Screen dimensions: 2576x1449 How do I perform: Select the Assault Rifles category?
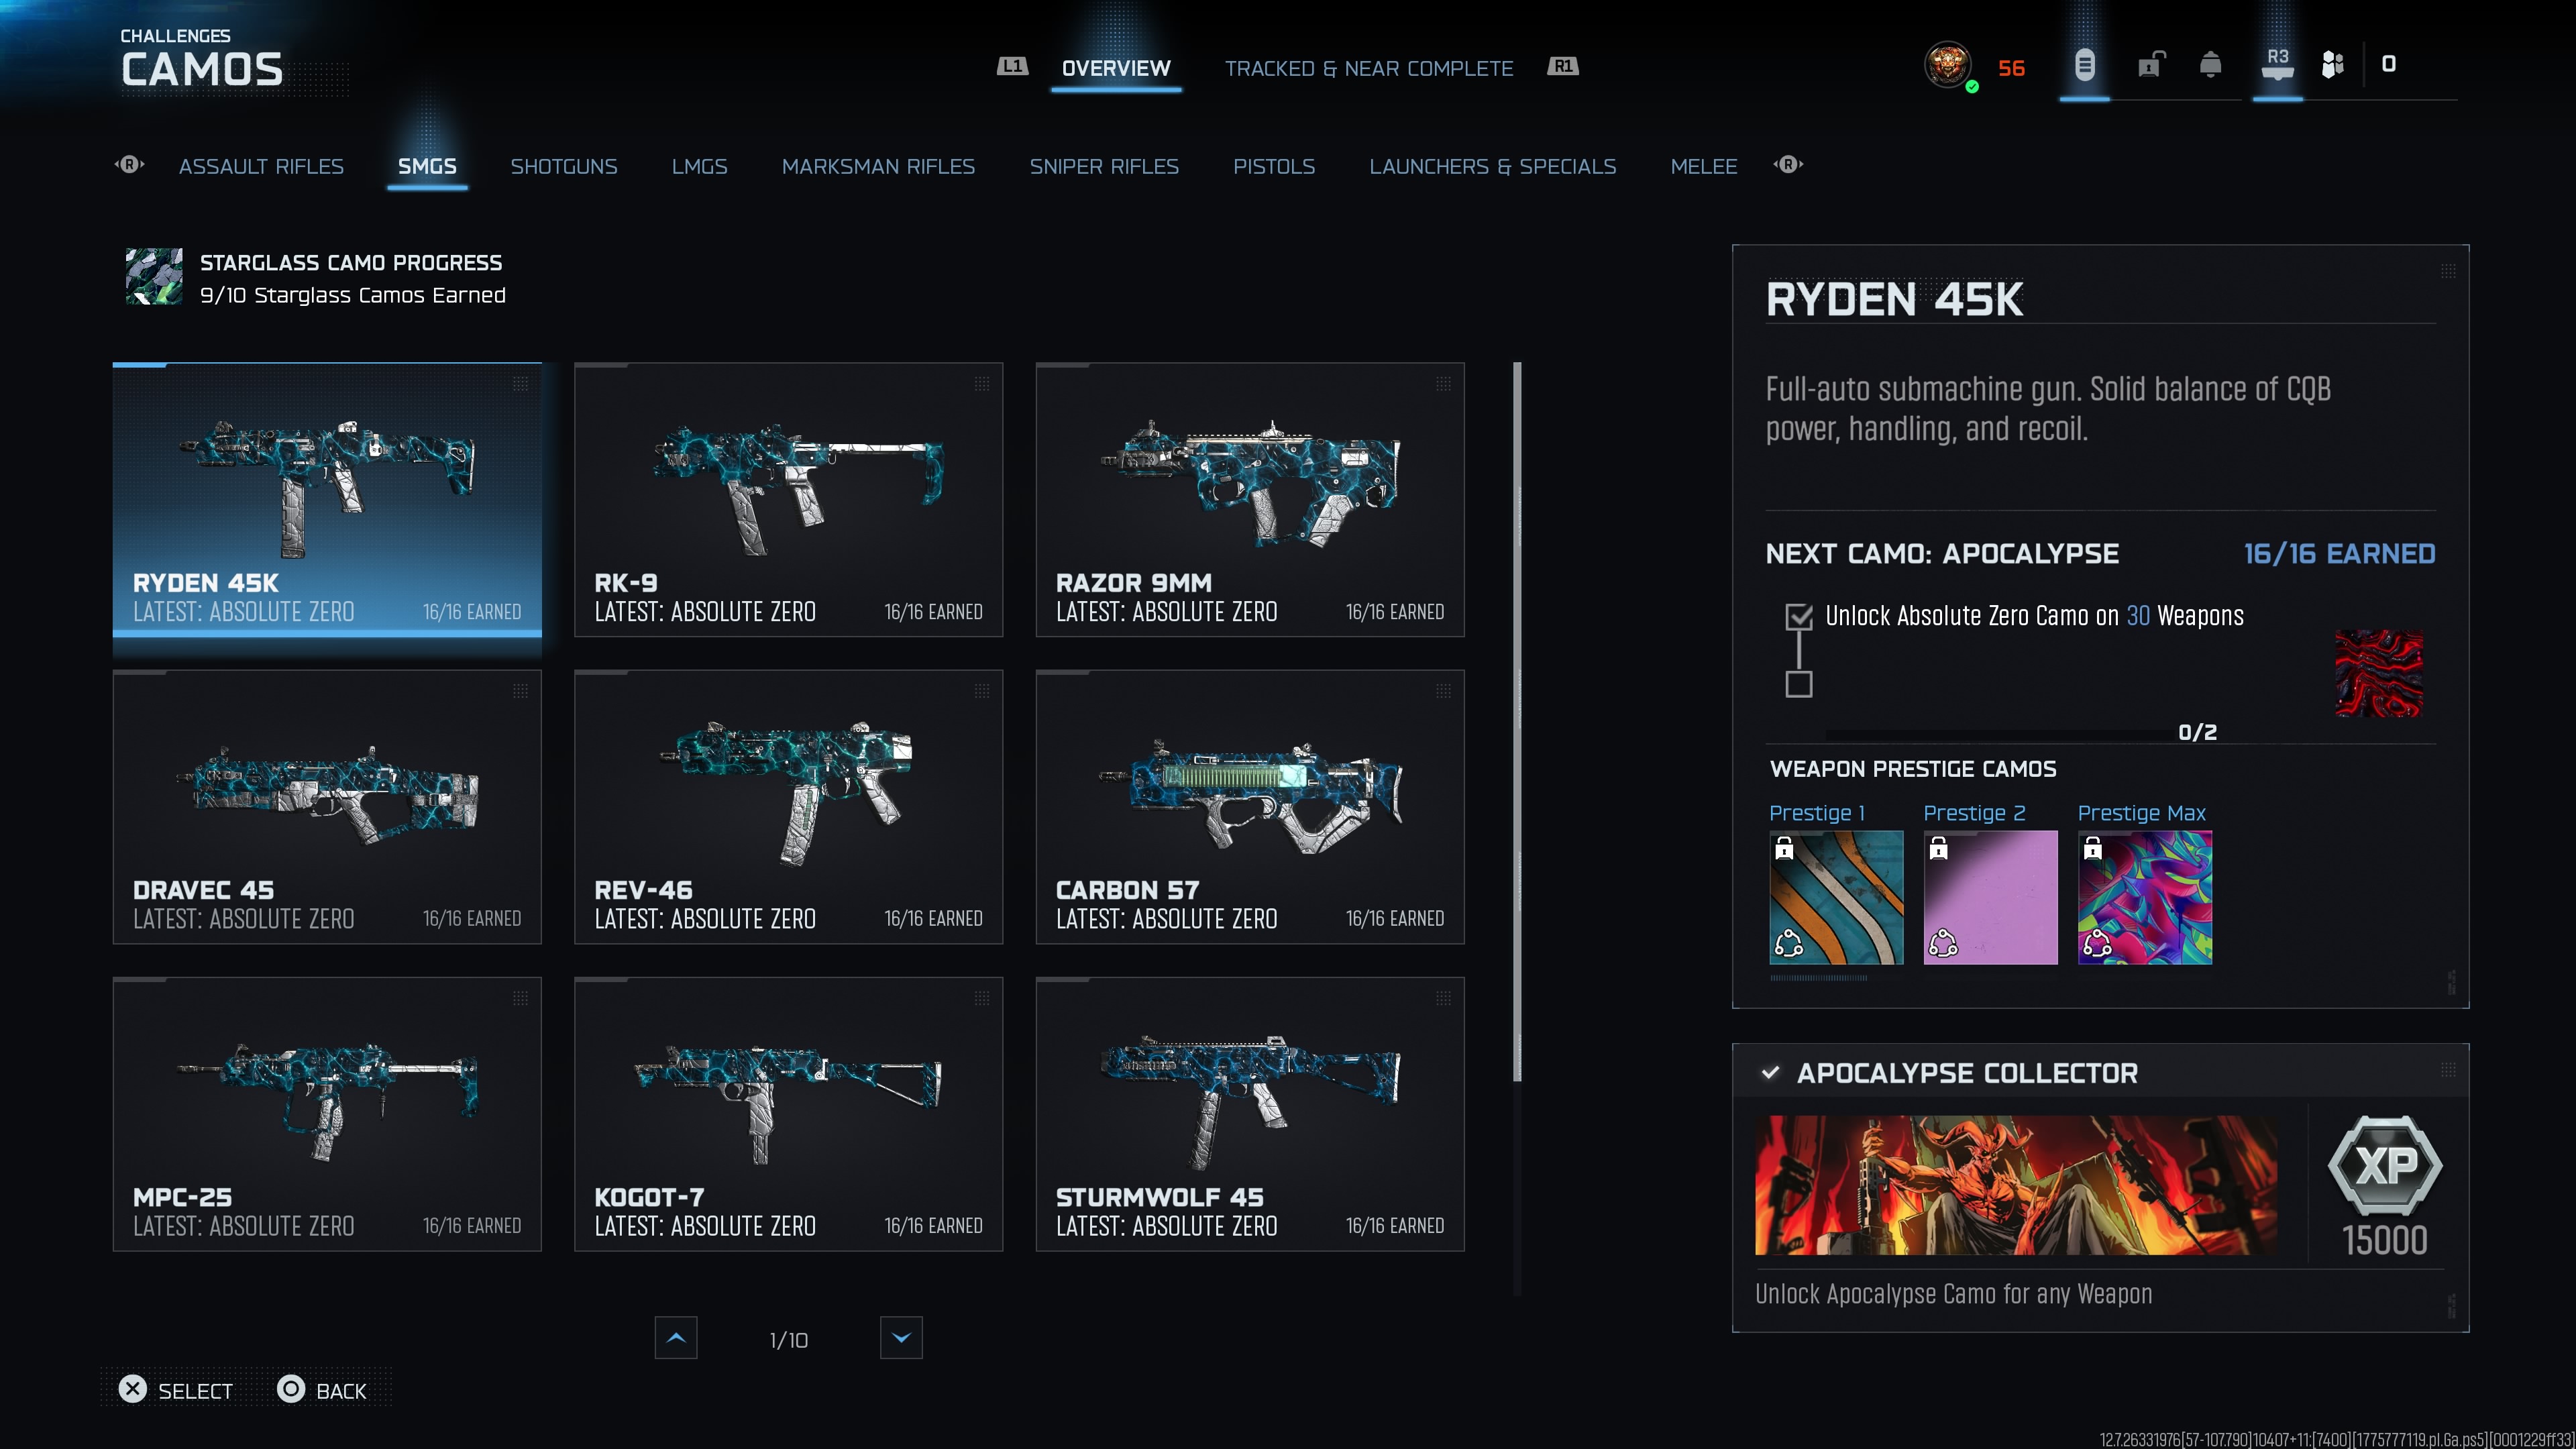tap(261, 166)
